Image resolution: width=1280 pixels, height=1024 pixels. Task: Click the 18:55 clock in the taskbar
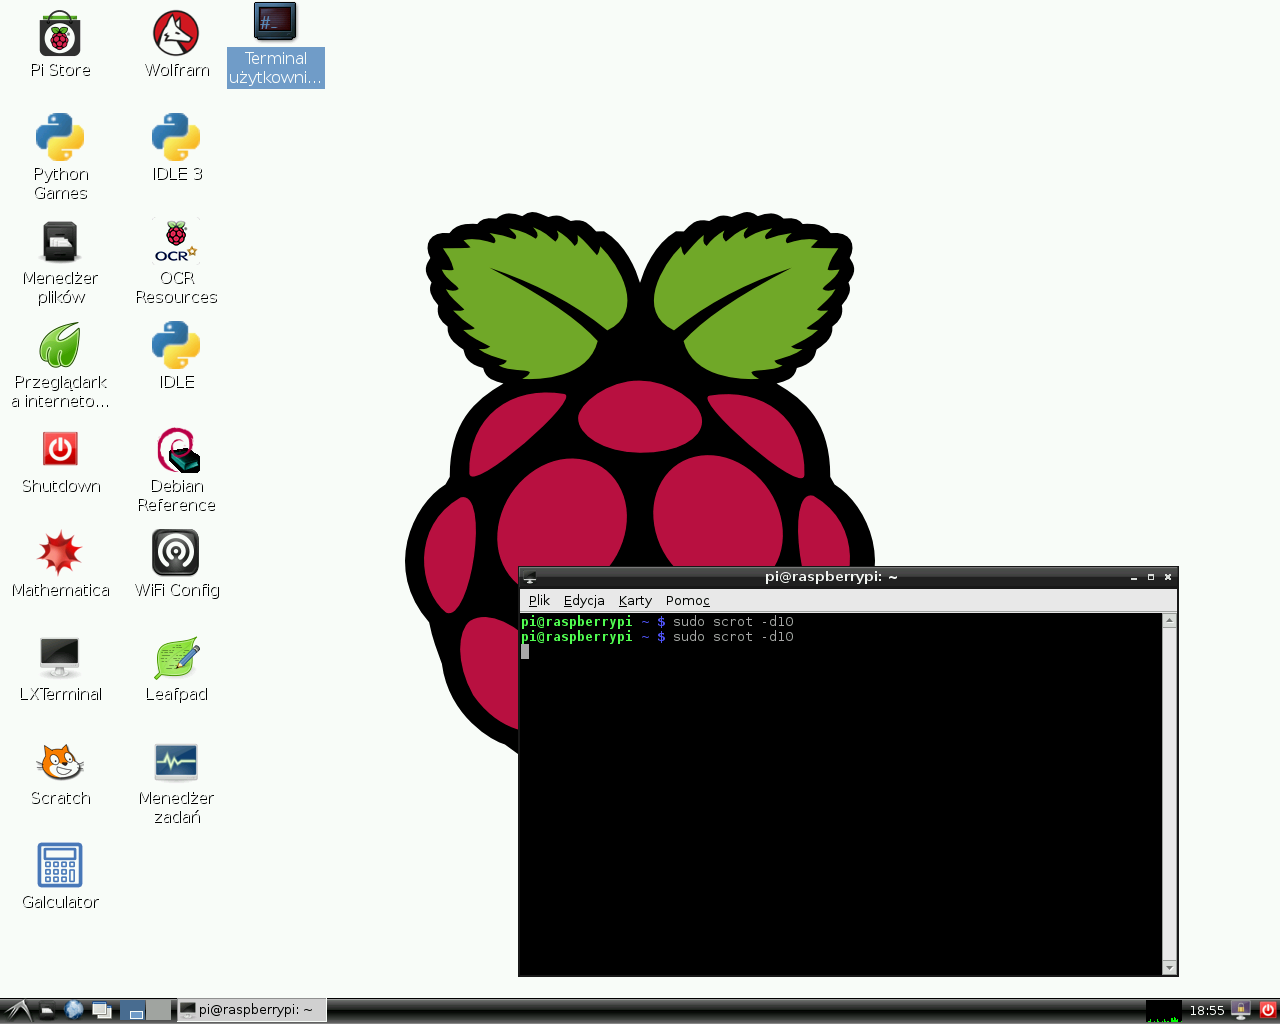[x=1206, y=1011]
